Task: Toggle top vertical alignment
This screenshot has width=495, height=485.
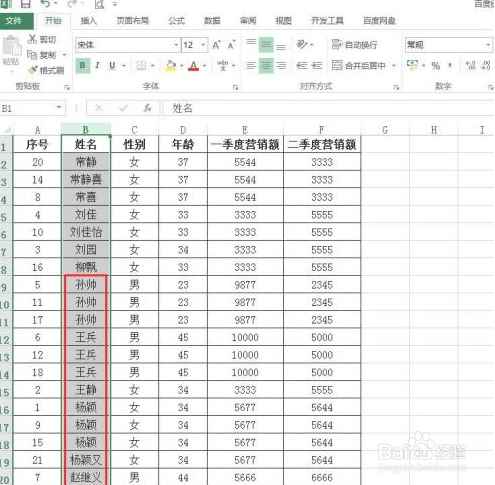Action: tap(251, 43)
